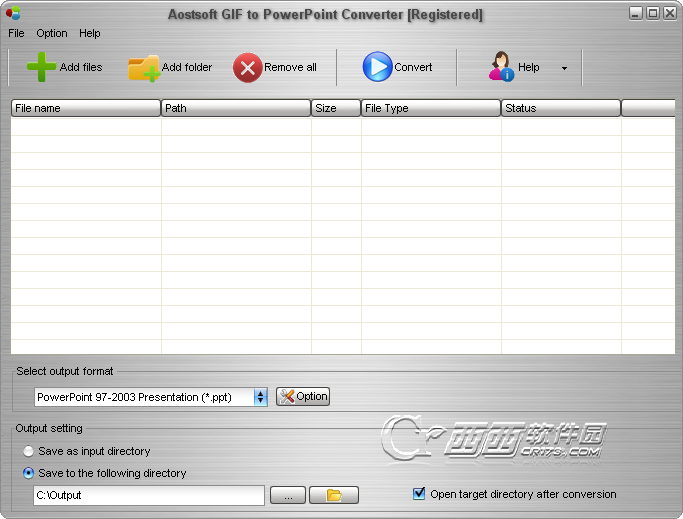
Task: Click the green plus Add files icon
Action: point(41,67)
